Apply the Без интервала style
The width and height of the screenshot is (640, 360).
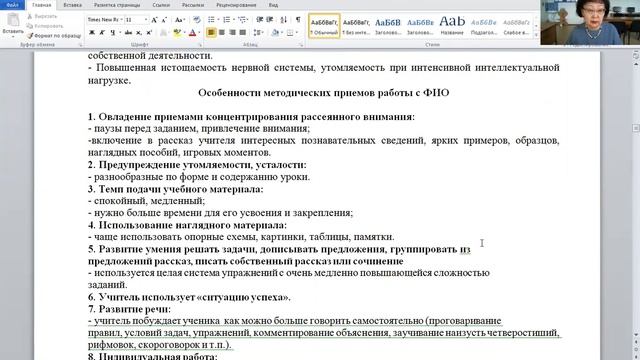pos(356,26)
